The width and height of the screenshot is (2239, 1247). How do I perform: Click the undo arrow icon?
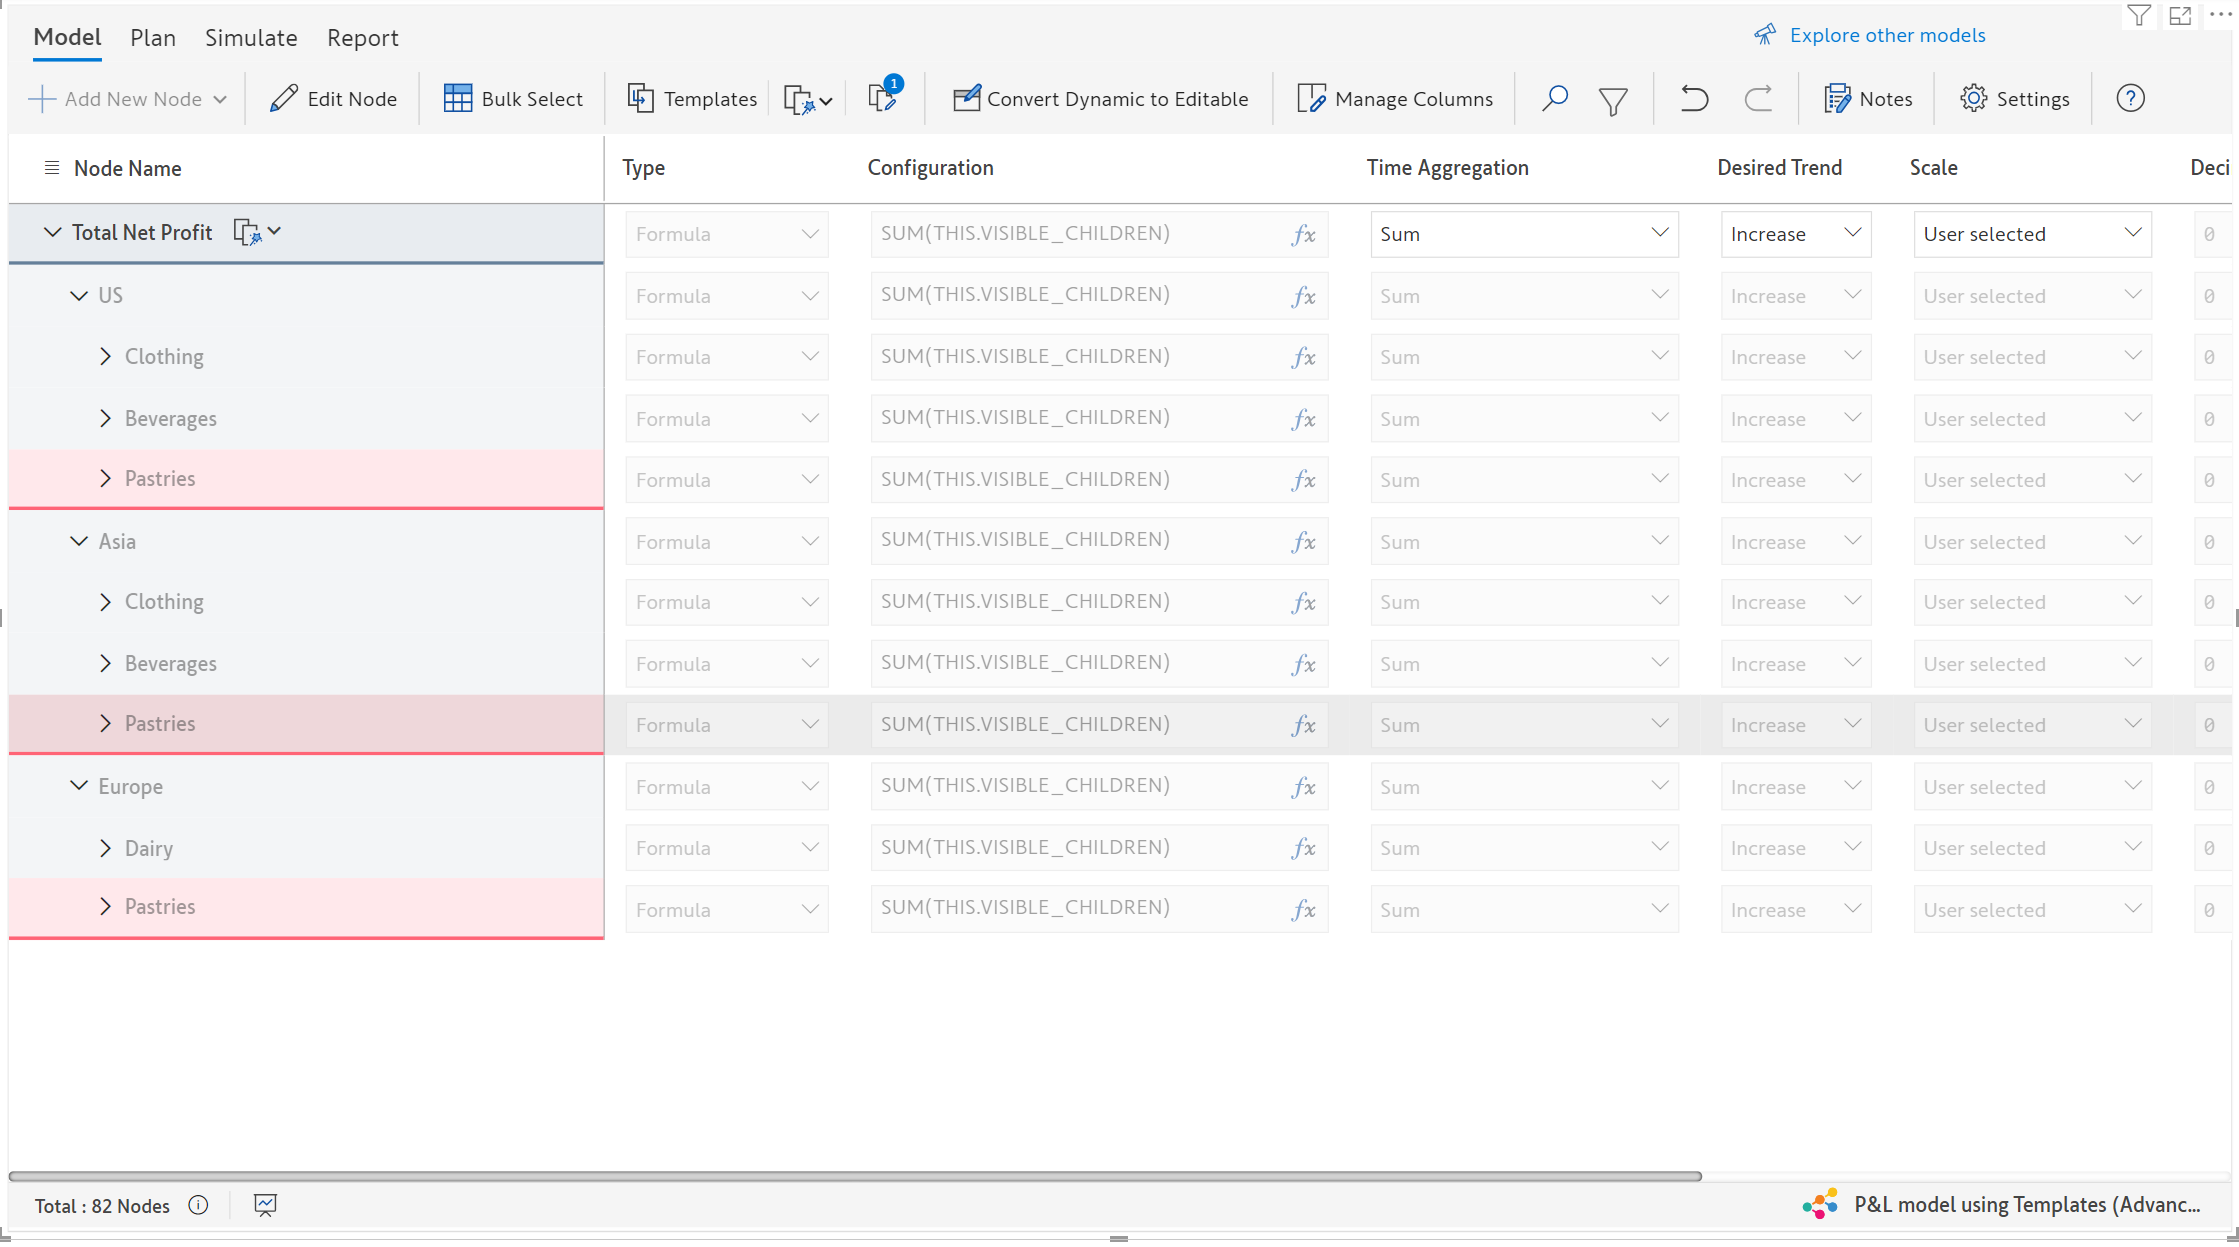tap(1694, 98)
